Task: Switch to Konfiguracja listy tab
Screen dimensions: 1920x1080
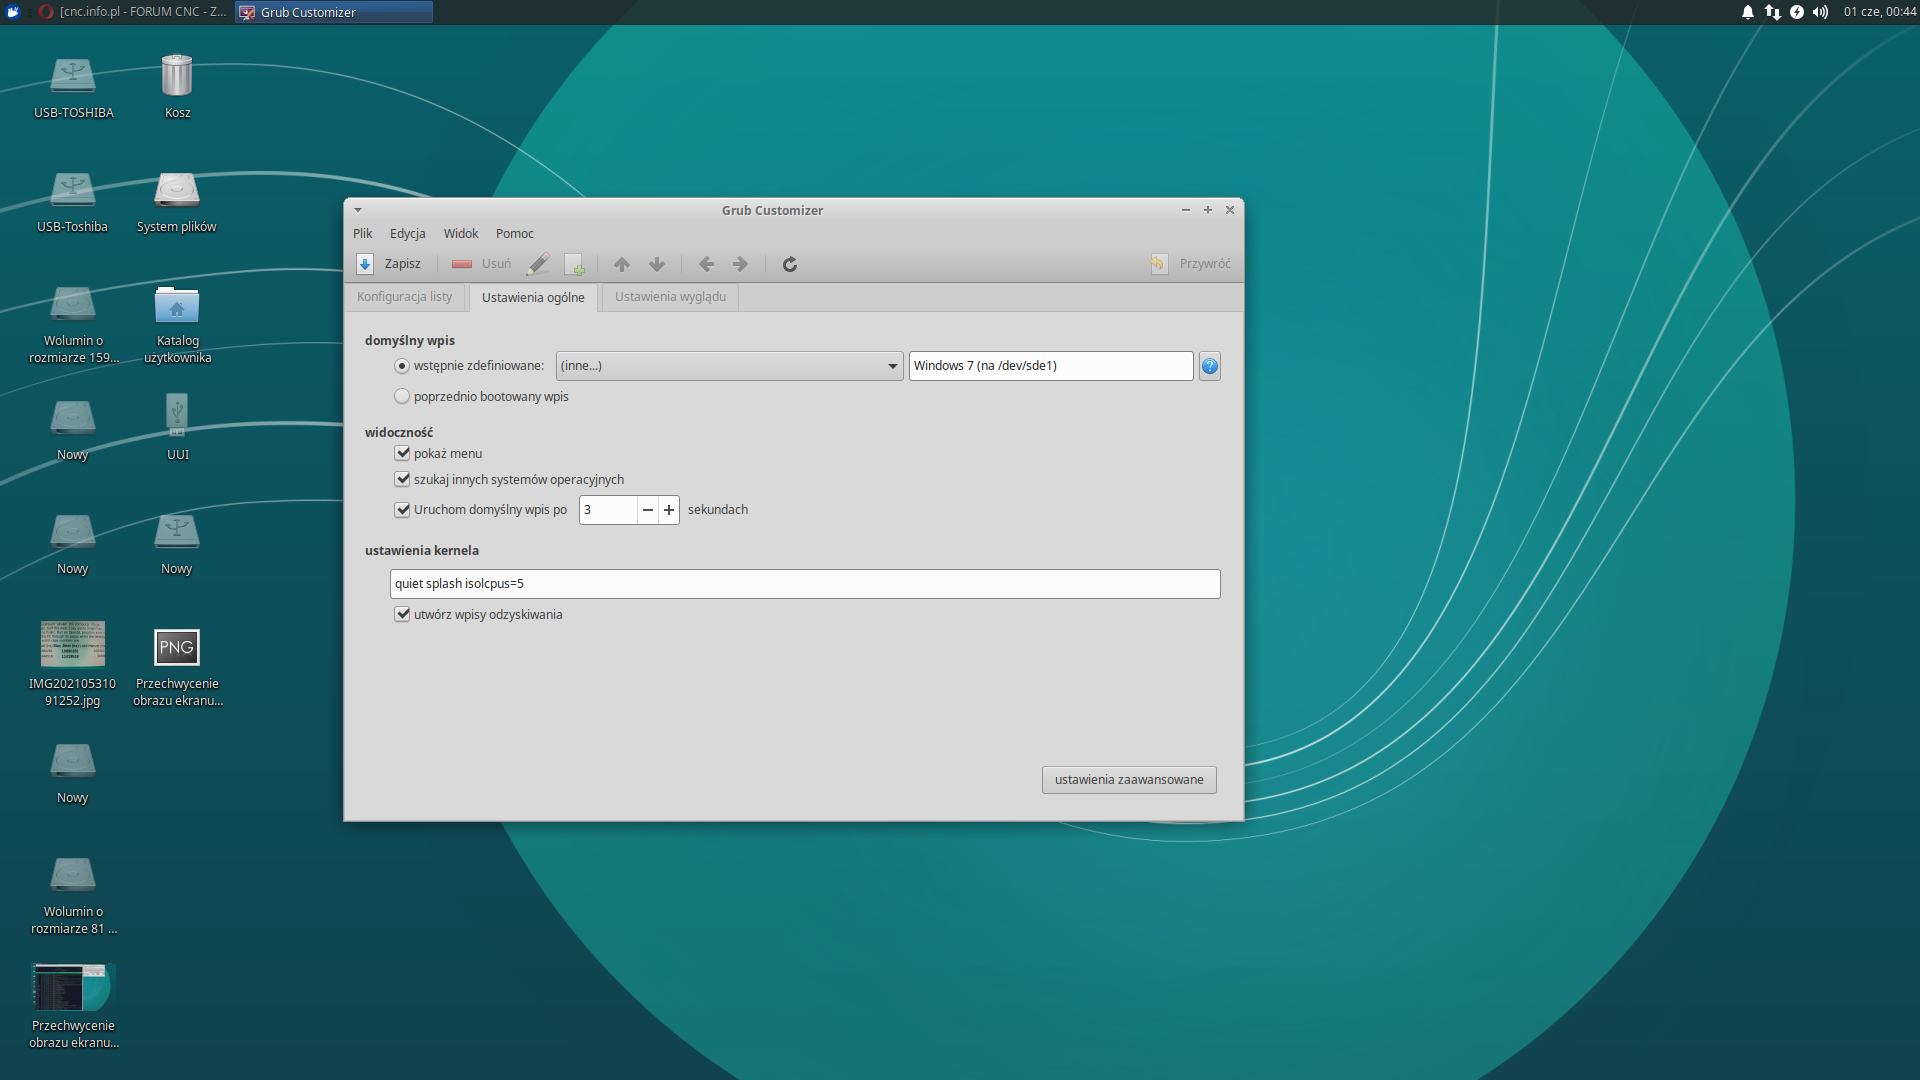Action: coord(405,297)
